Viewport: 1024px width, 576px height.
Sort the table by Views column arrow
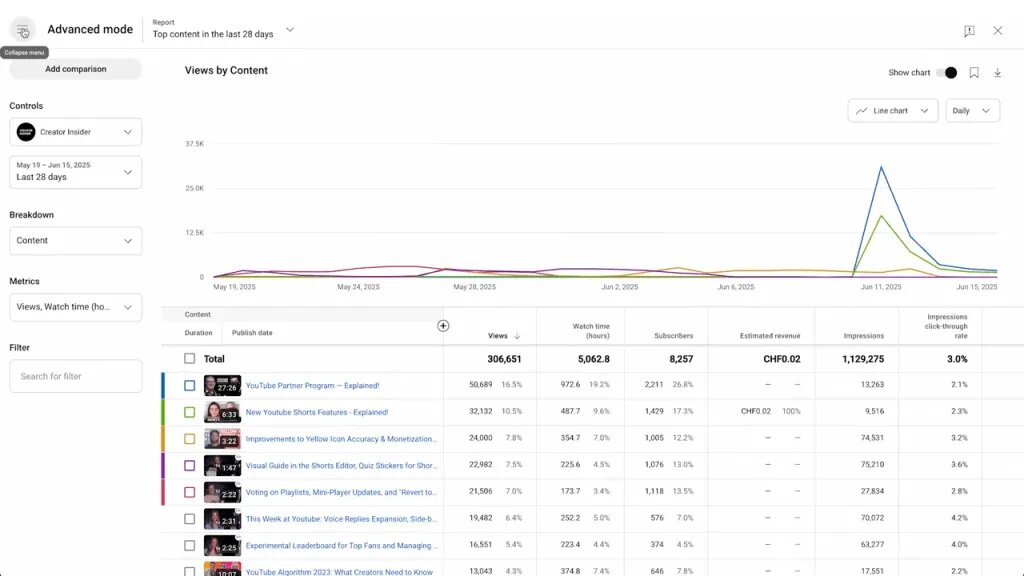click(516, 336)
